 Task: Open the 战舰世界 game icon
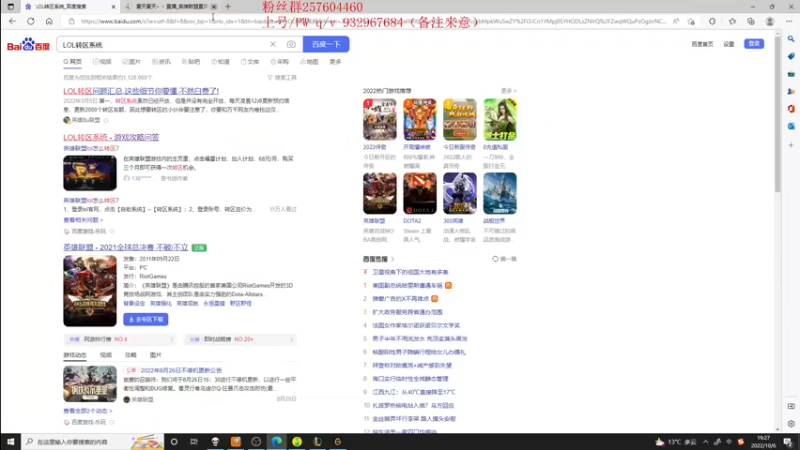coord(500,193)
